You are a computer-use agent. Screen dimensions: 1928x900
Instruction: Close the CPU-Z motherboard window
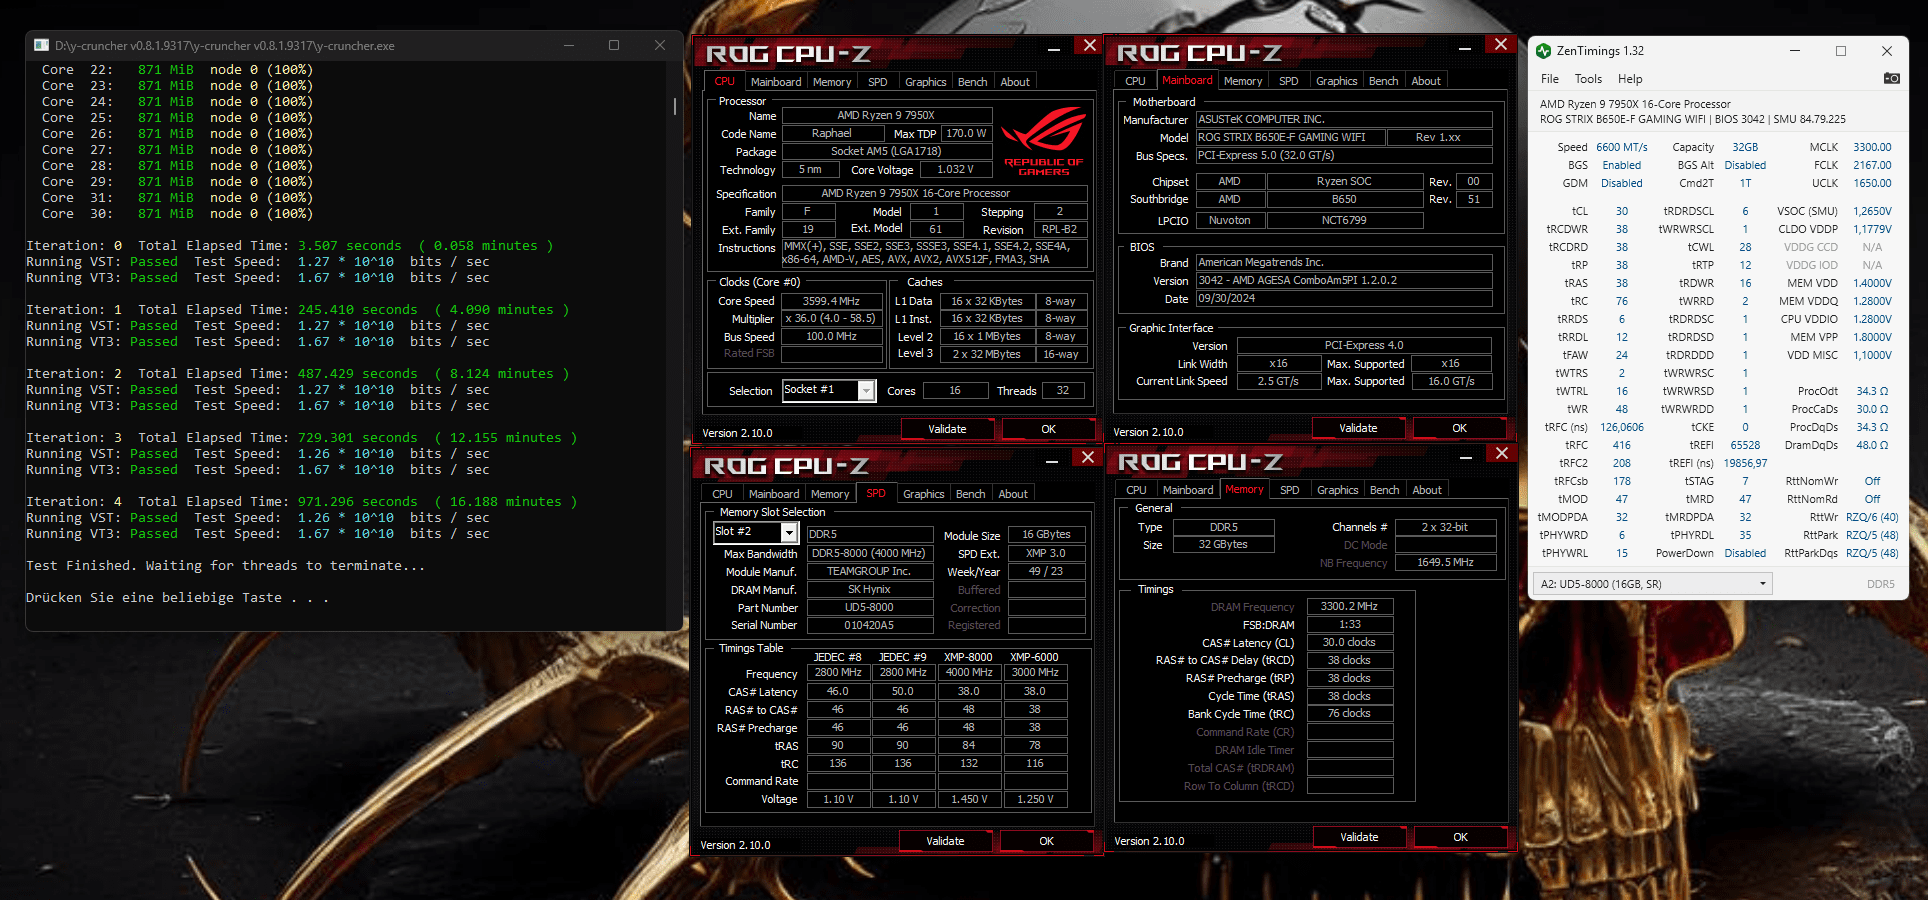click(x=1500, y=44)
